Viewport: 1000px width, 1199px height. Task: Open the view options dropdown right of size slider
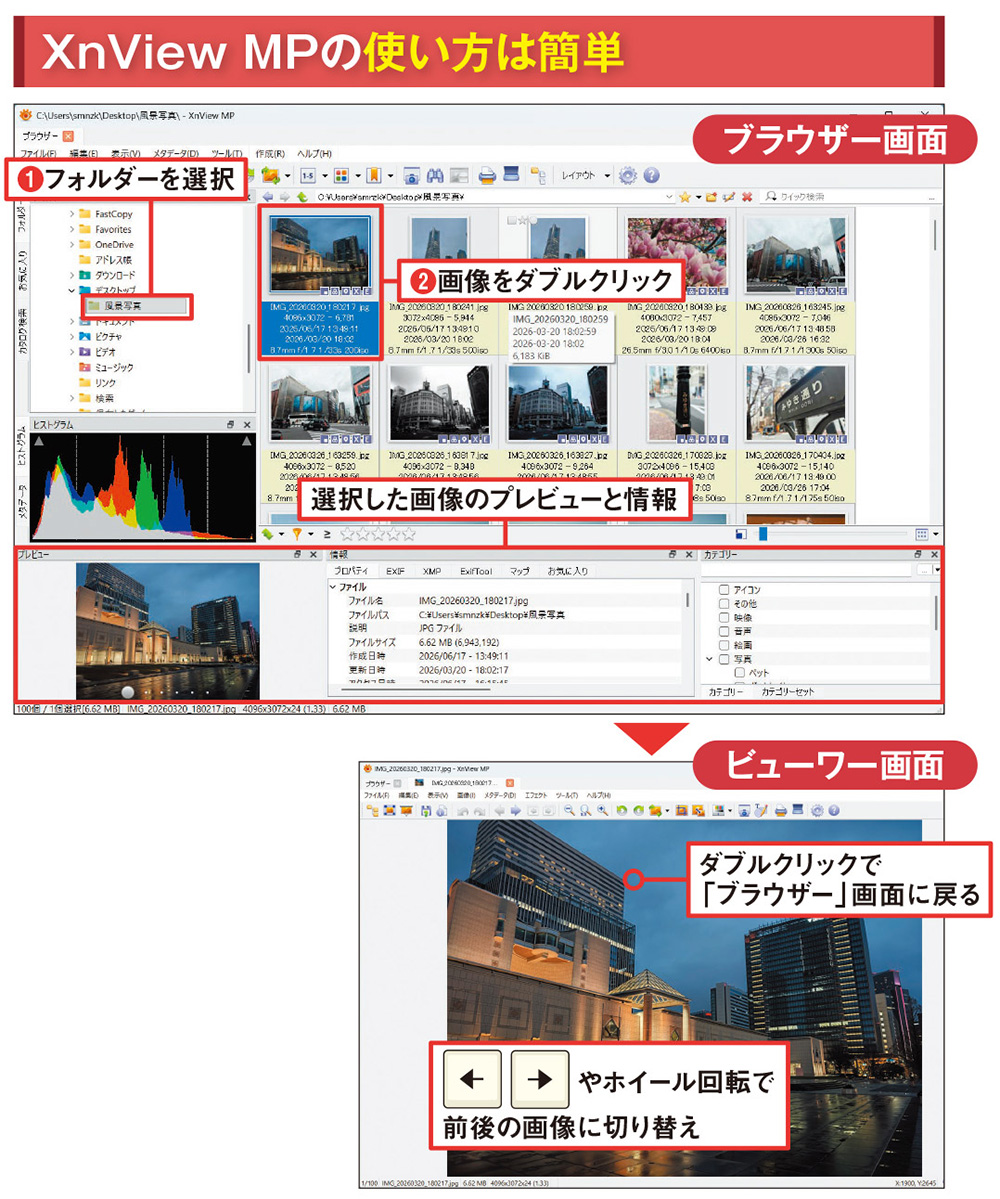[936, 534]
